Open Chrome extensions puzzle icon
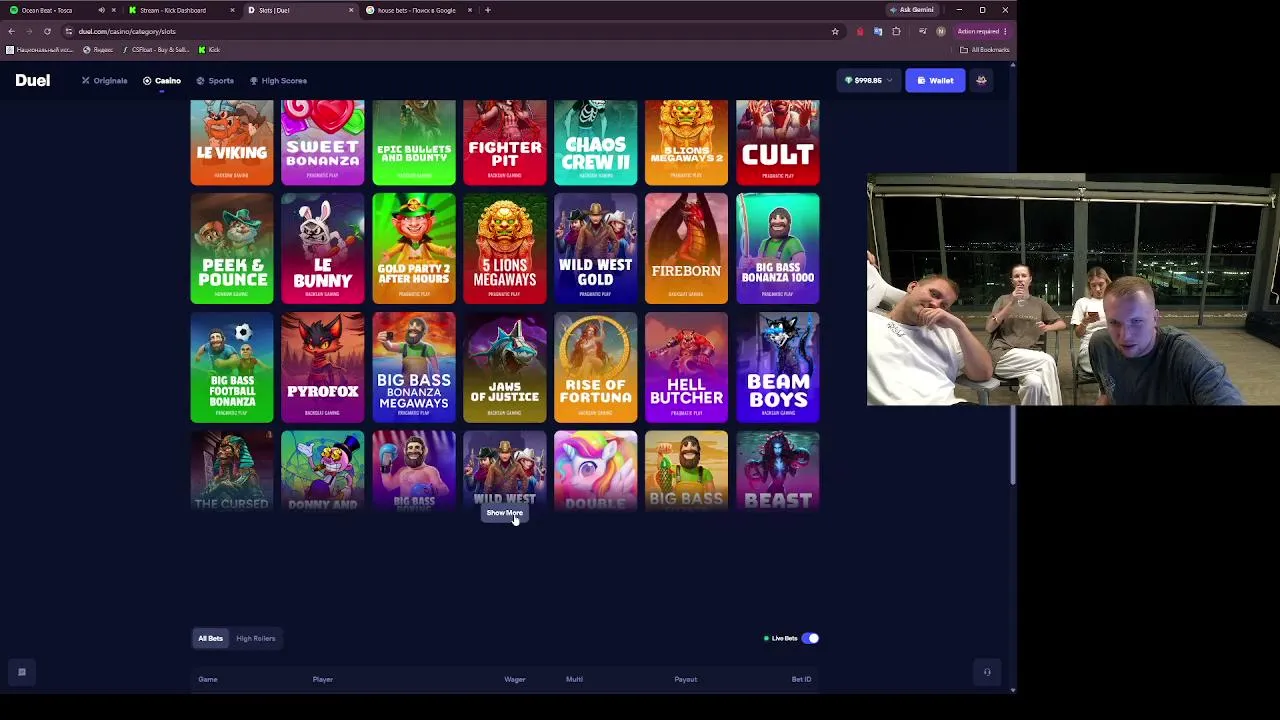Screen dimensions: 1280x720 [896, 31]
